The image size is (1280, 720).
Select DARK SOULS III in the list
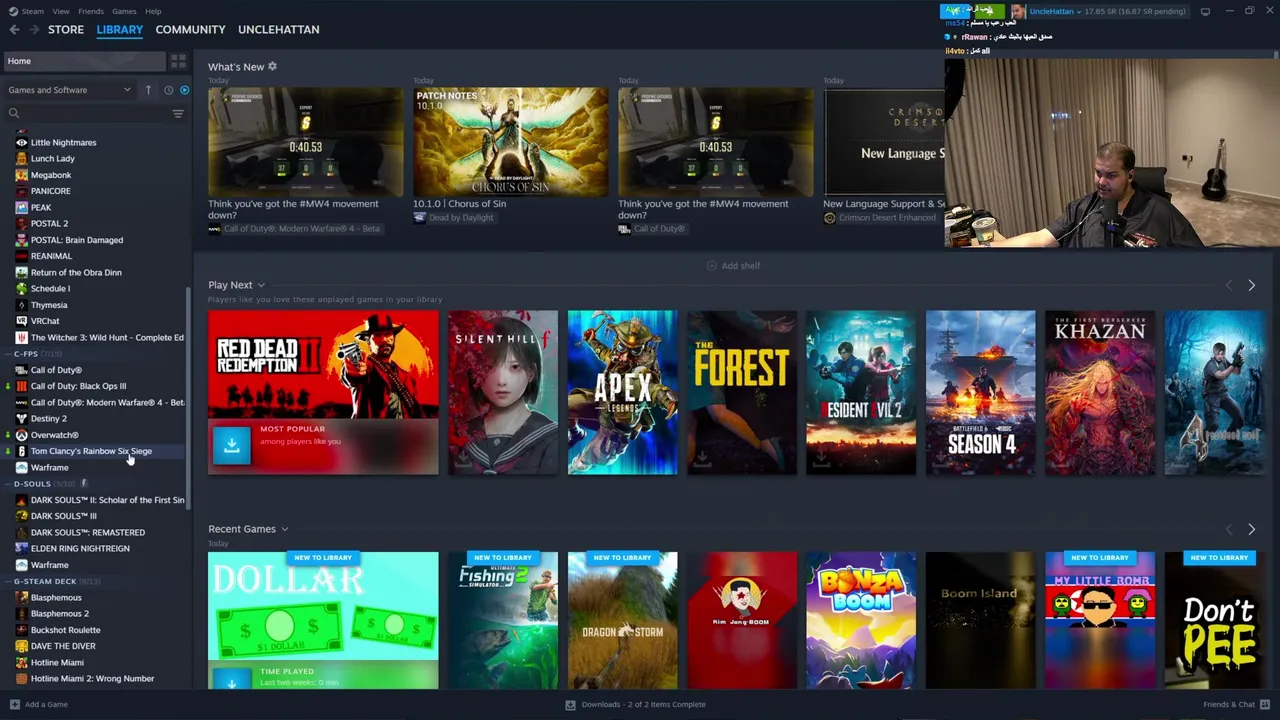coord(64,516)
